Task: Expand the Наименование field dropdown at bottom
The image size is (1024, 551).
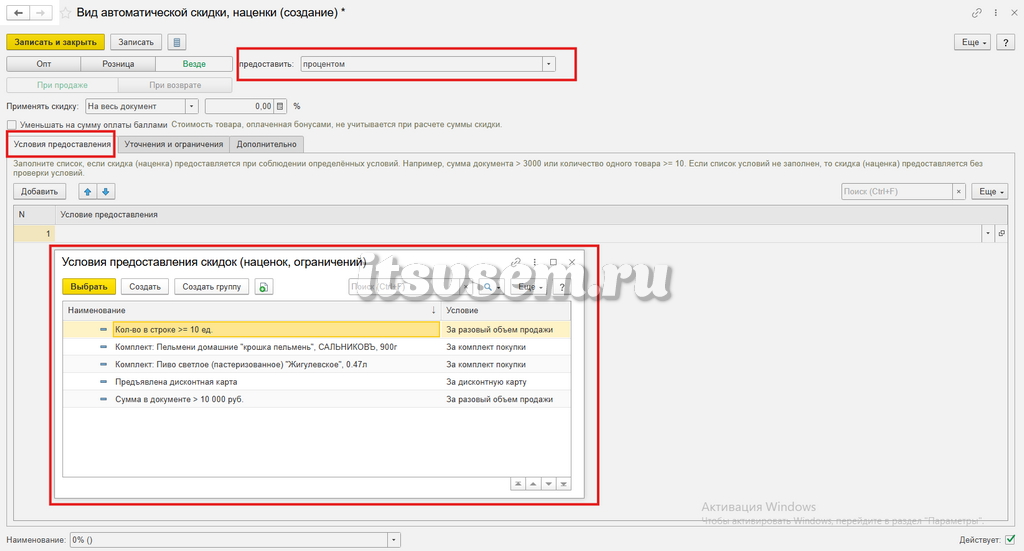Action: click(393, 540)
